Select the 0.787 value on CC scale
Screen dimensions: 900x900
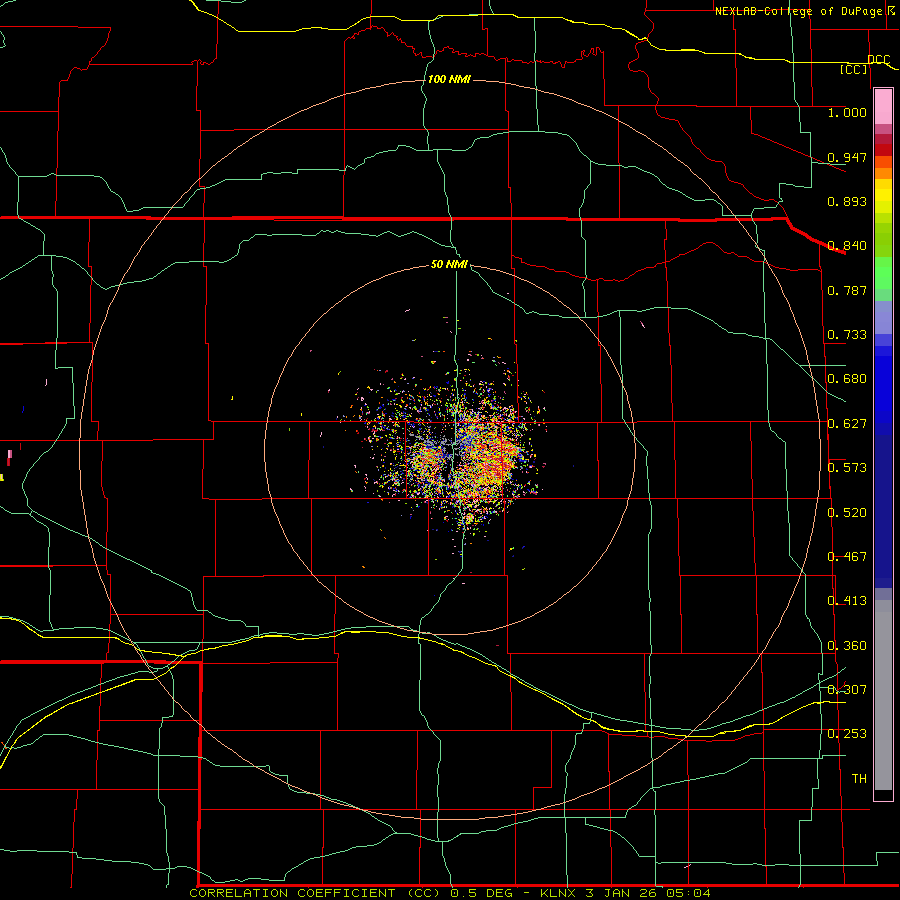(x=847, y=290)
